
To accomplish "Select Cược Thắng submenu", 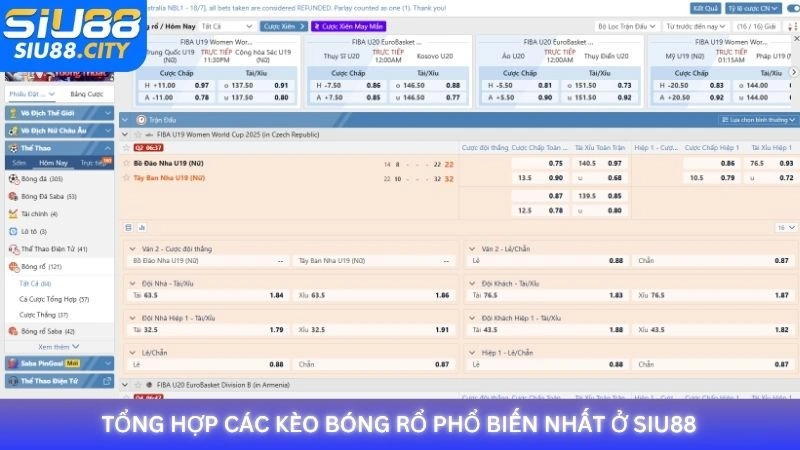I will coord(43,315).
